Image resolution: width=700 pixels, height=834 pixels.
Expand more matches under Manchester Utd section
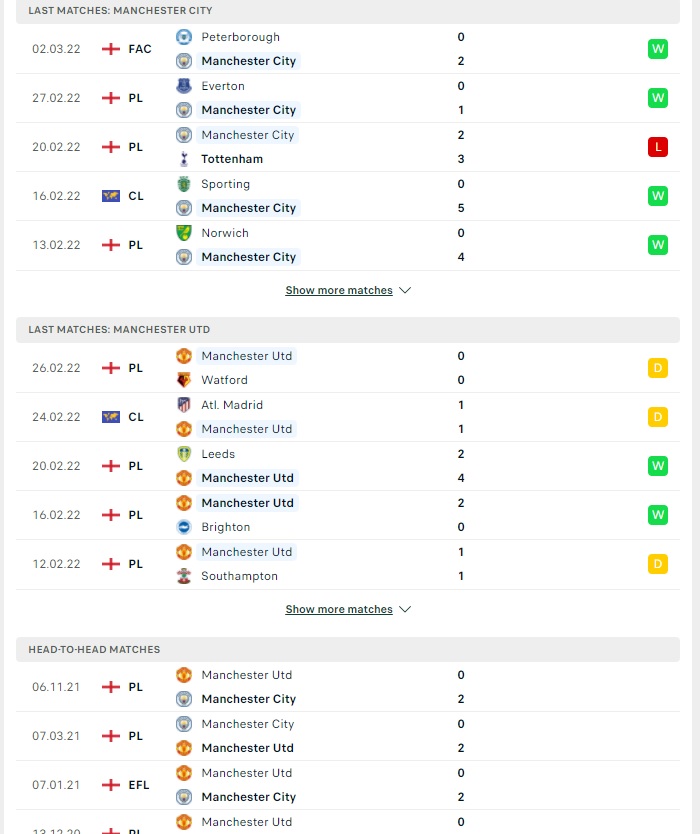coord(339,609)
